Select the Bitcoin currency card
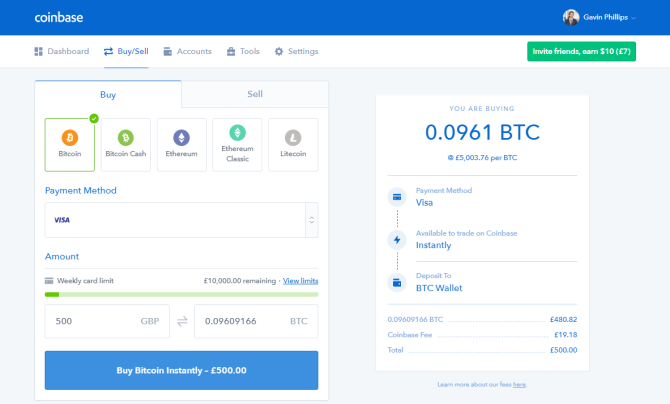Image resolution: width=670 pixels, height=404 pixels. [x=70, y=145]
